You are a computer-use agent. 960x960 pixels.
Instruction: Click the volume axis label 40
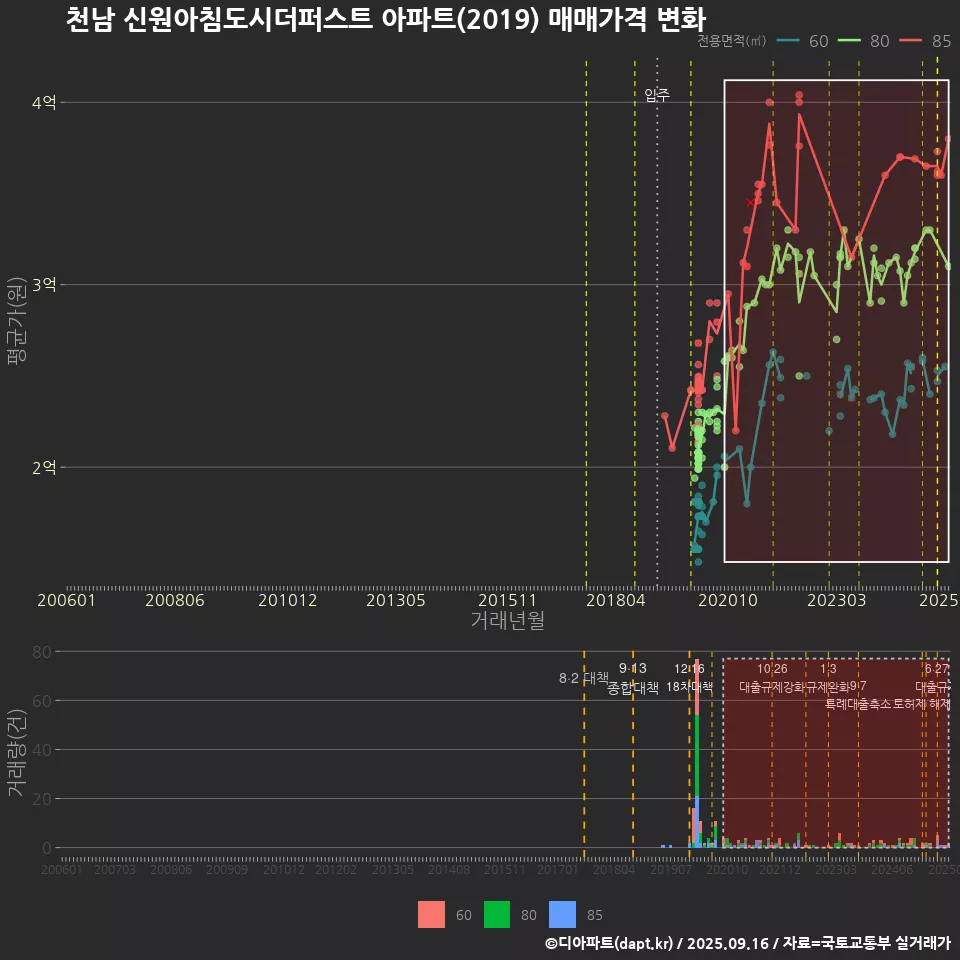click(42, 750)
